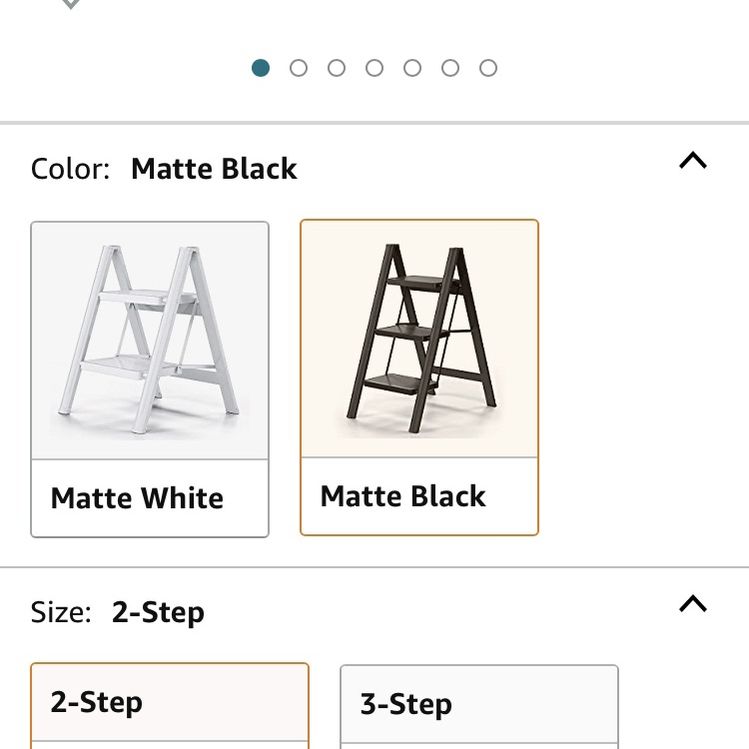Choose the Matte White color label
The image size is (749, 749).
point(137,498)
